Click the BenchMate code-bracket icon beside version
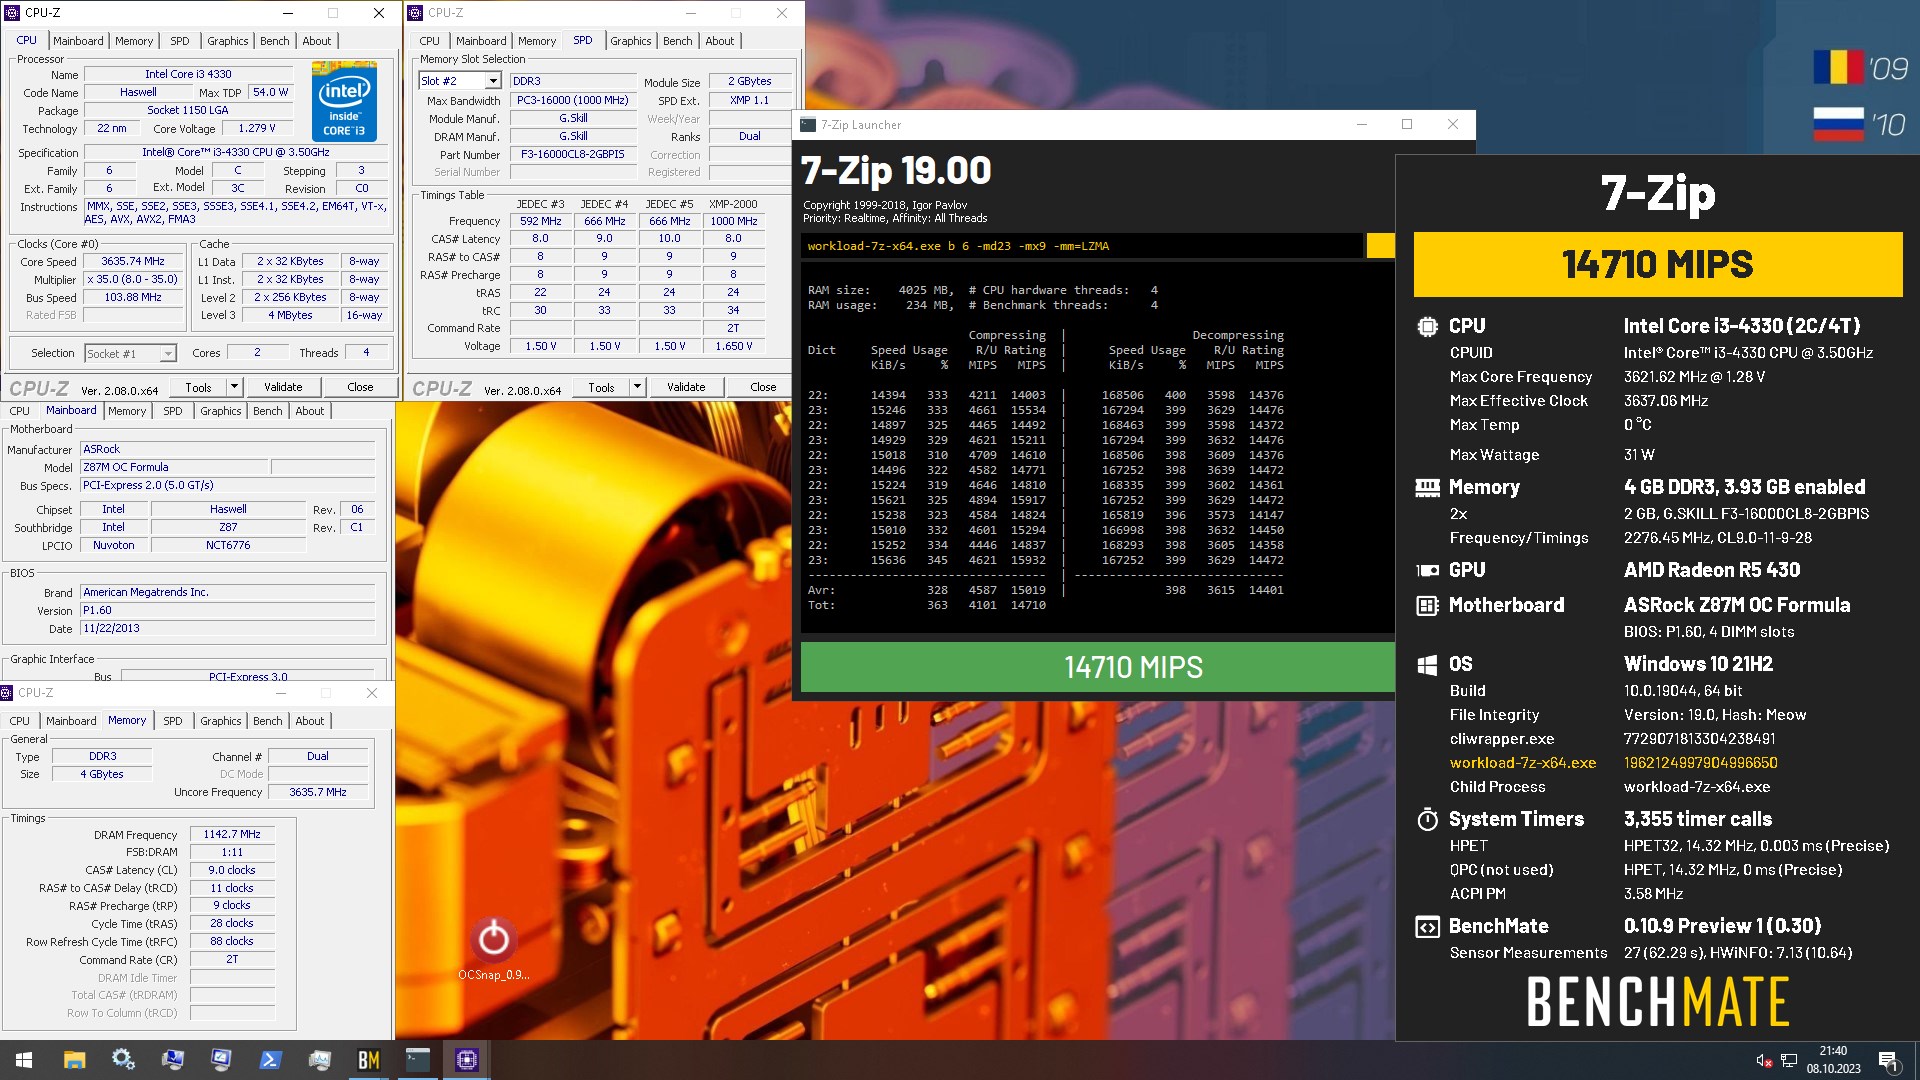This screenshot has height=1080, width=1920. coord(1427,927)
